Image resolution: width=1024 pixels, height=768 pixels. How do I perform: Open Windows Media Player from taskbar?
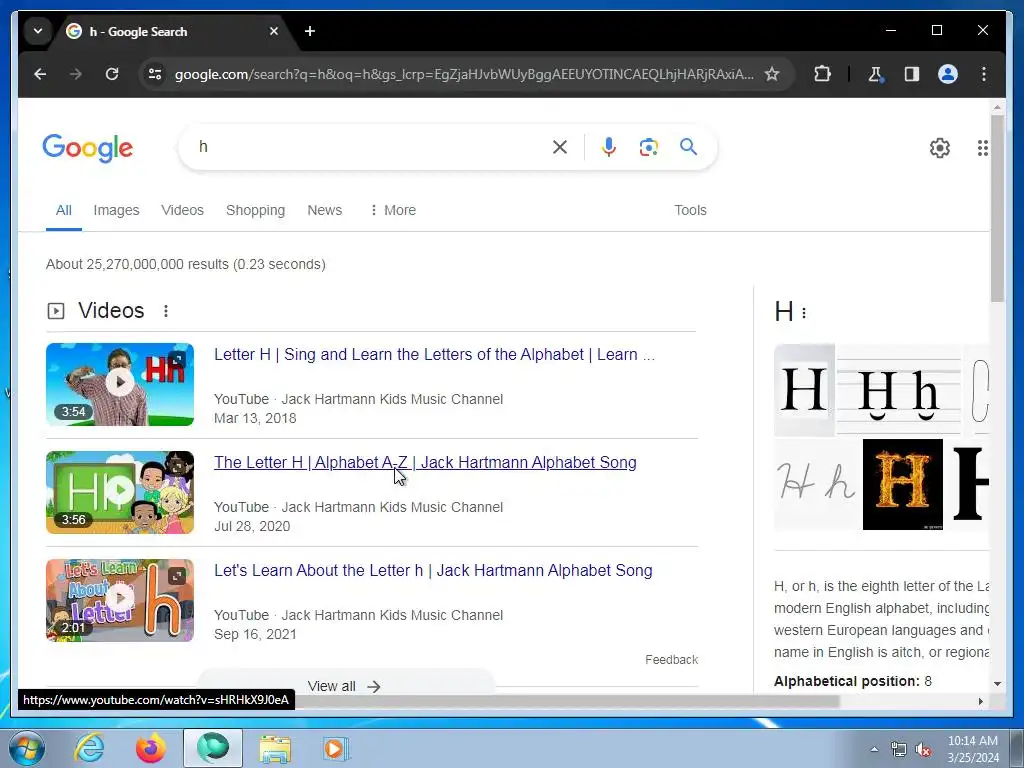tap(336, 748)
